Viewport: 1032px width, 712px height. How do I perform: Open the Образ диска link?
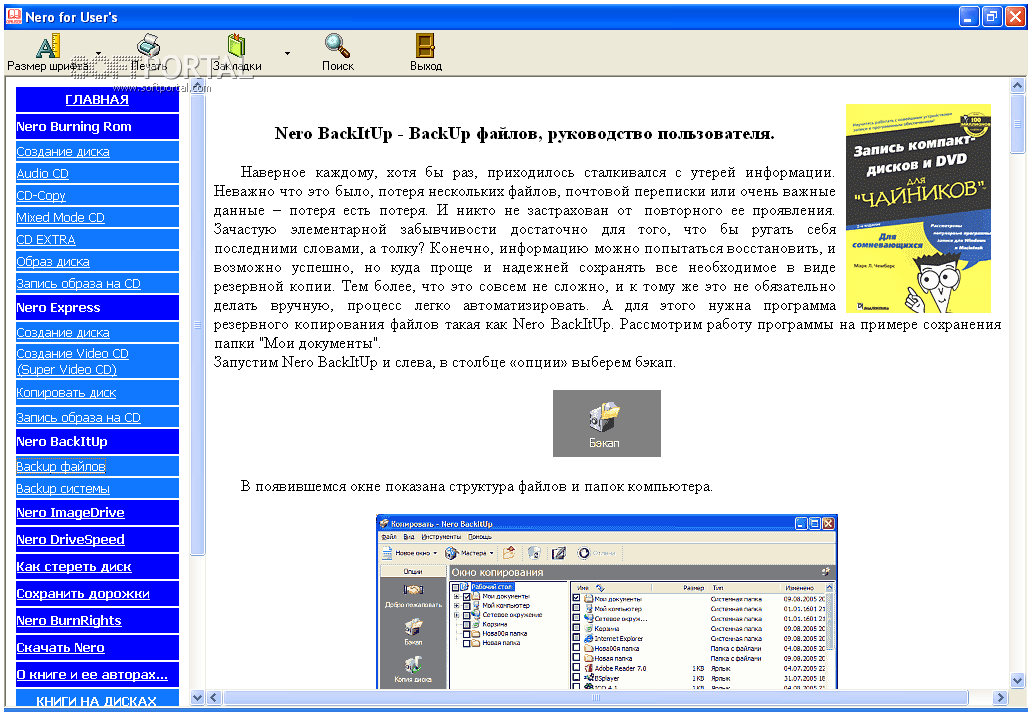(x=53, y=261)
